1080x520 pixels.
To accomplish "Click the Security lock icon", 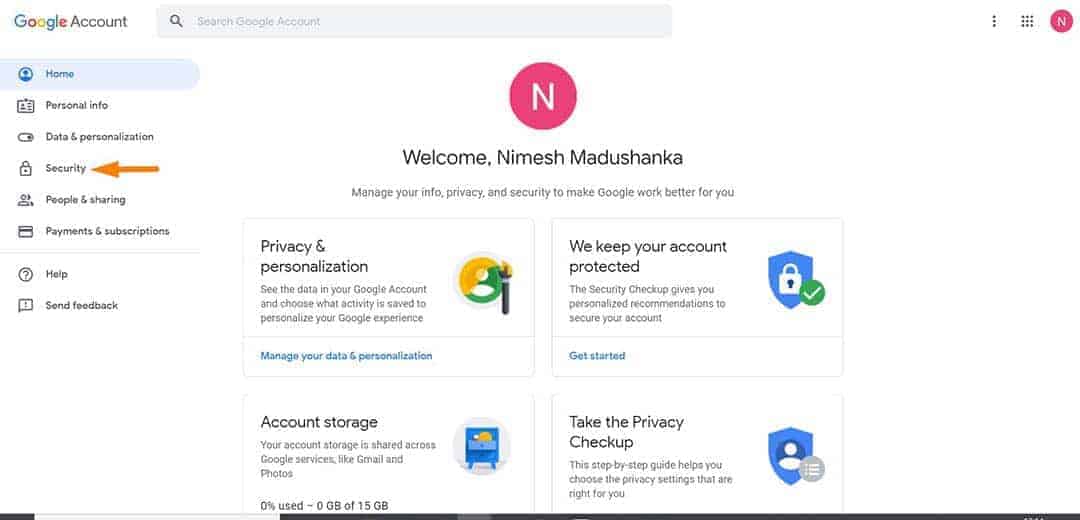I will [26, 169].
